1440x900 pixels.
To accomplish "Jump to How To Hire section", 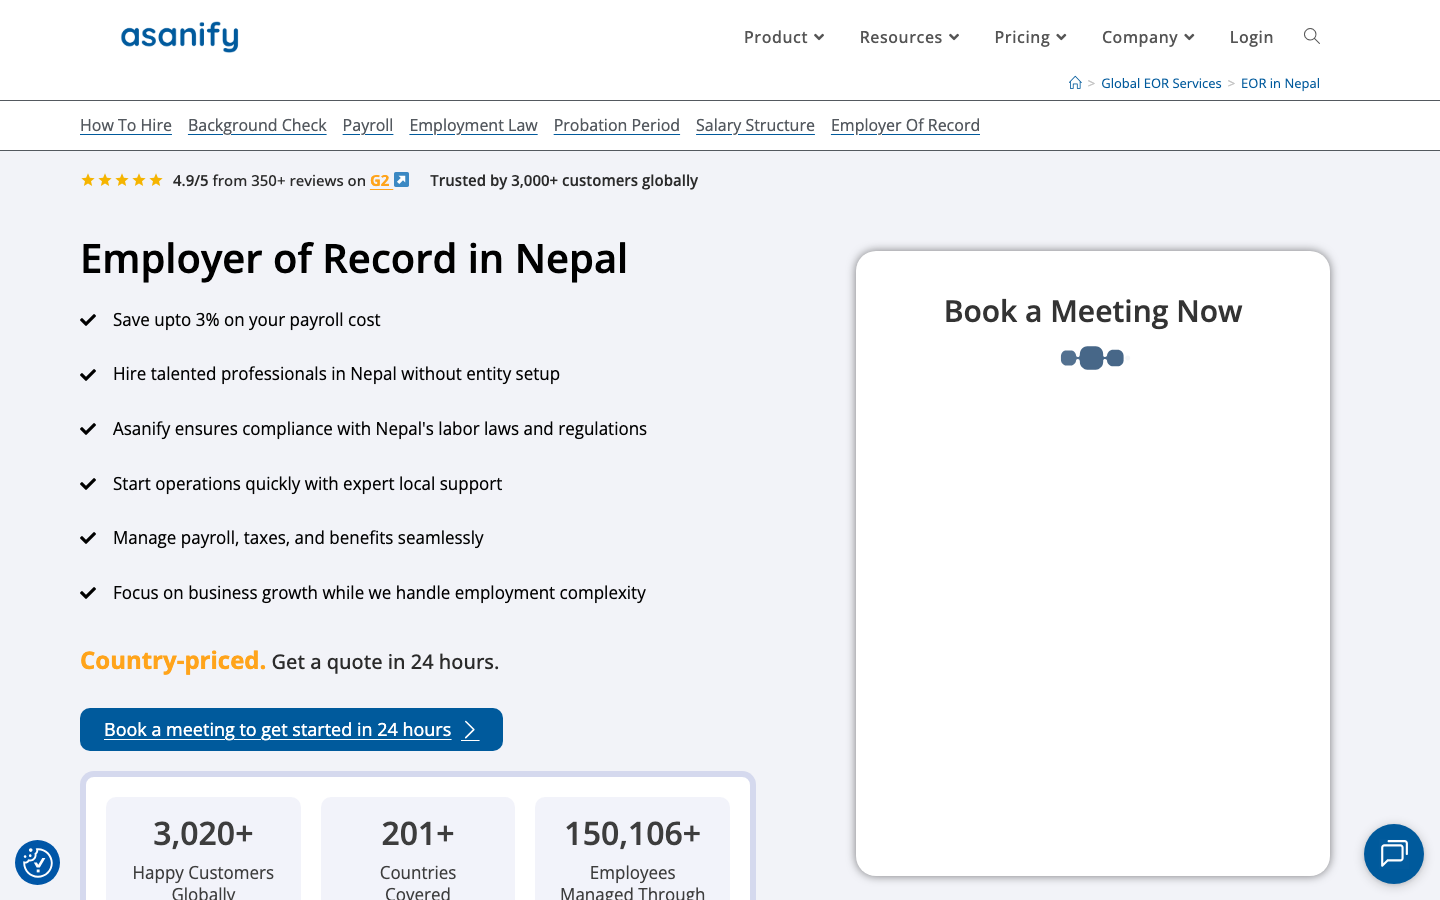I will pos(126,125).
